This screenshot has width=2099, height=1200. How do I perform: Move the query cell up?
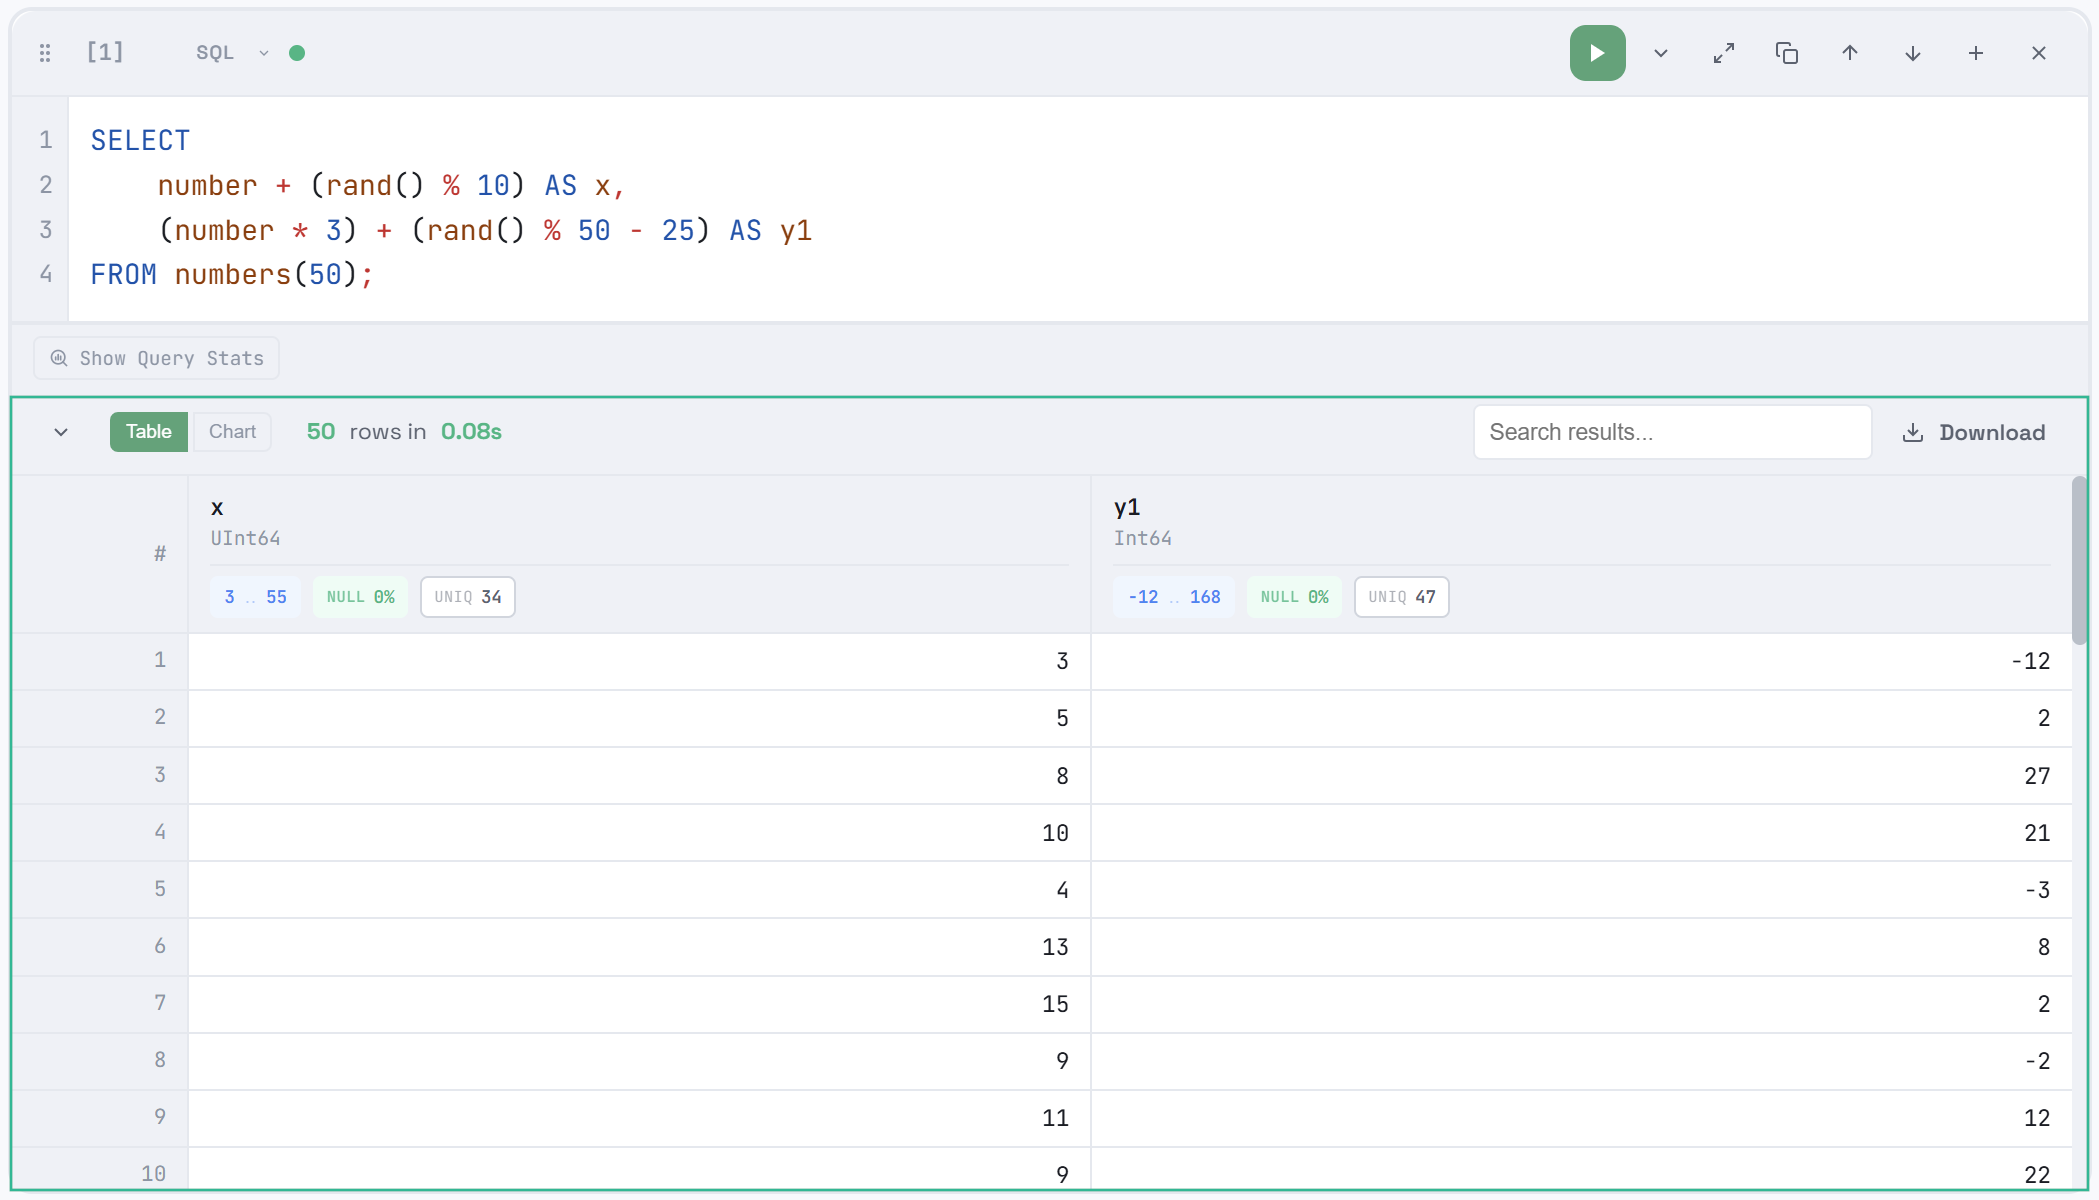[x=1849, y=52]
